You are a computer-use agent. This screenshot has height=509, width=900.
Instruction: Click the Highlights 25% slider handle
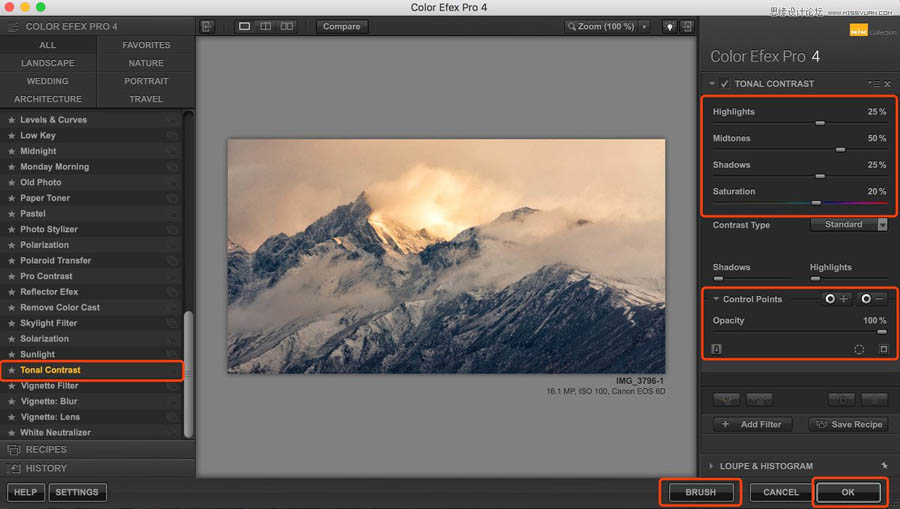[x=820, y=123]
